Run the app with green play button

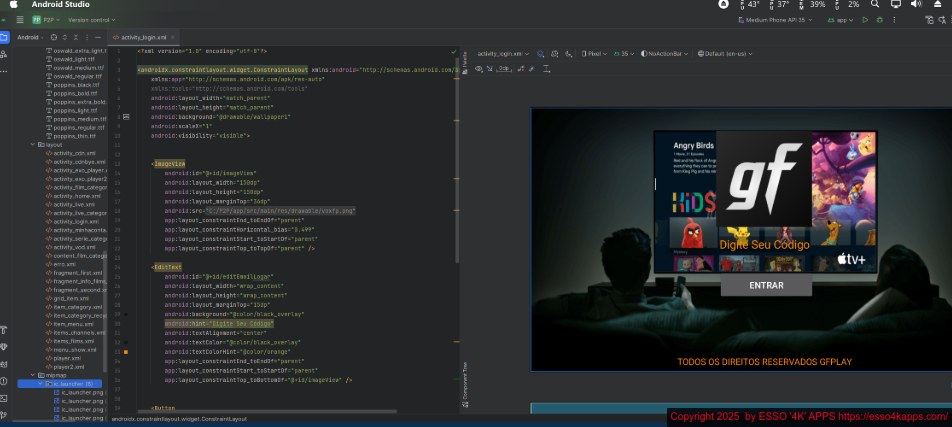click(x=865, y=20)
